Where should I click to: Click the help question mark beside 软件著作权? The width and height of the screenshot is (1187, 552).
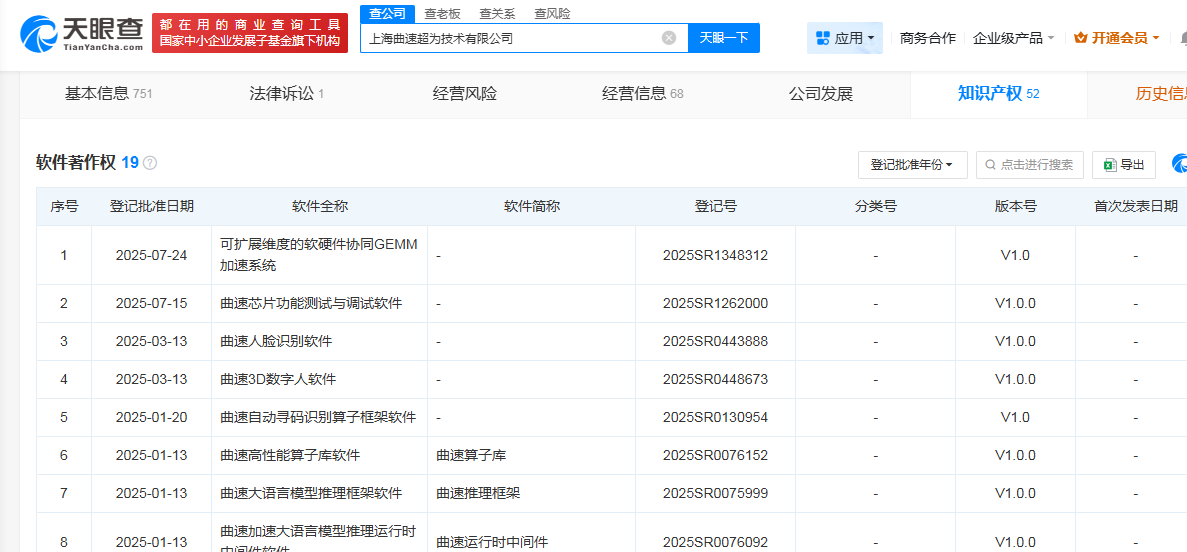click(151, 163)
